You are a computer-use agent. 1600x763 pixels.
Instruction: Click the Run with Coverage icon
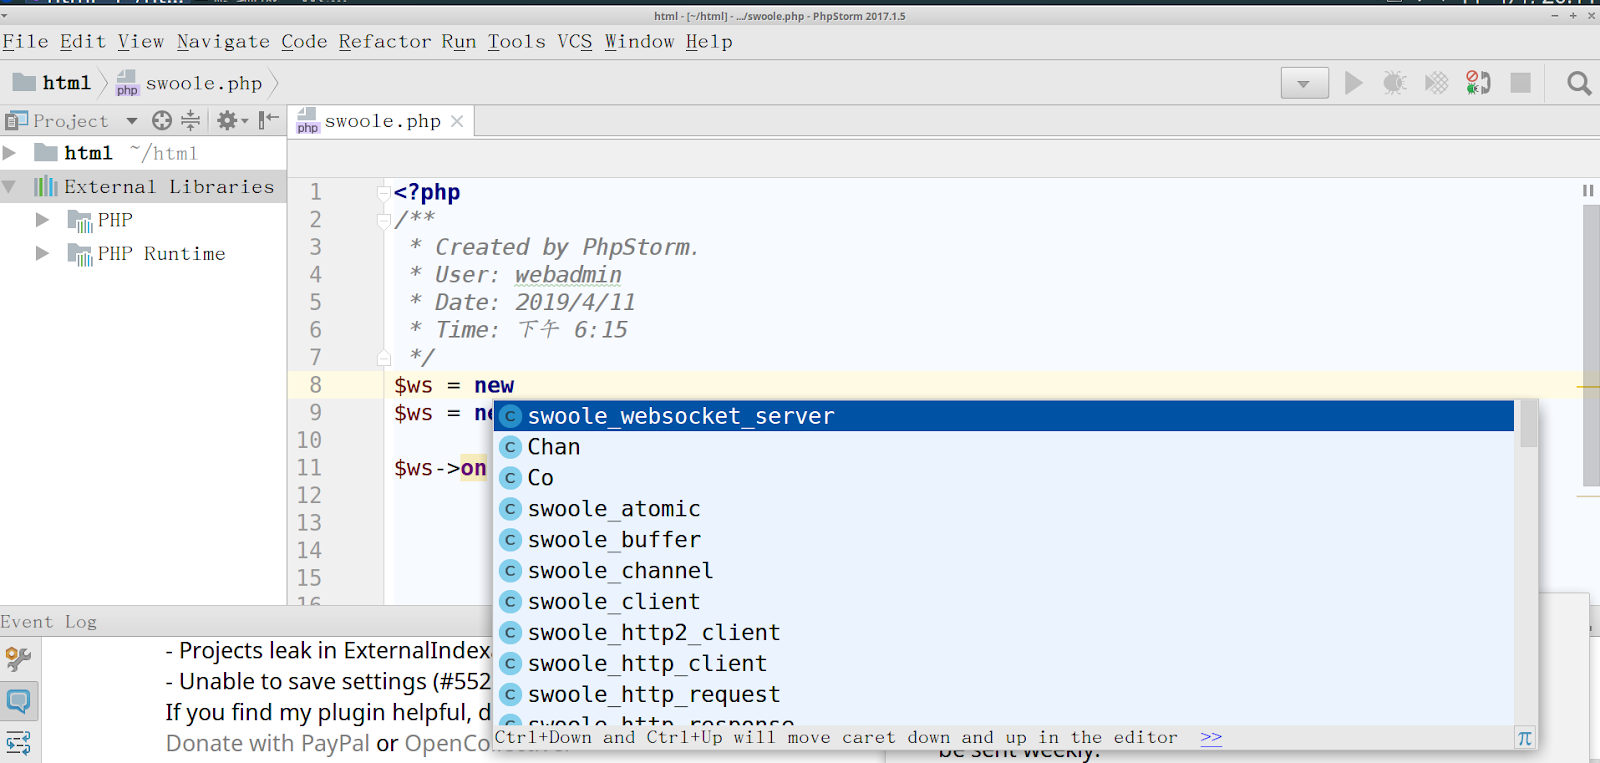tap(1437, 83)
